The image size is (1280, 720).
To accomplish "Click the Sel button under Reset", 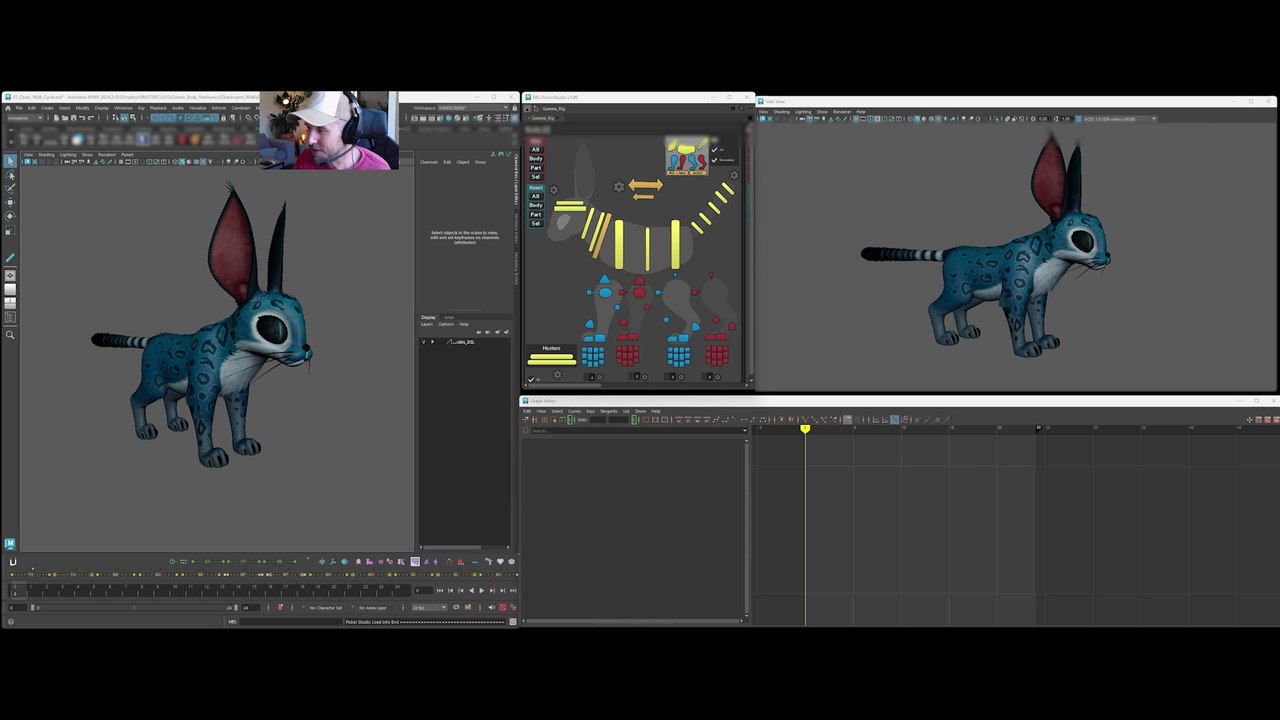I will coord(536,223).
